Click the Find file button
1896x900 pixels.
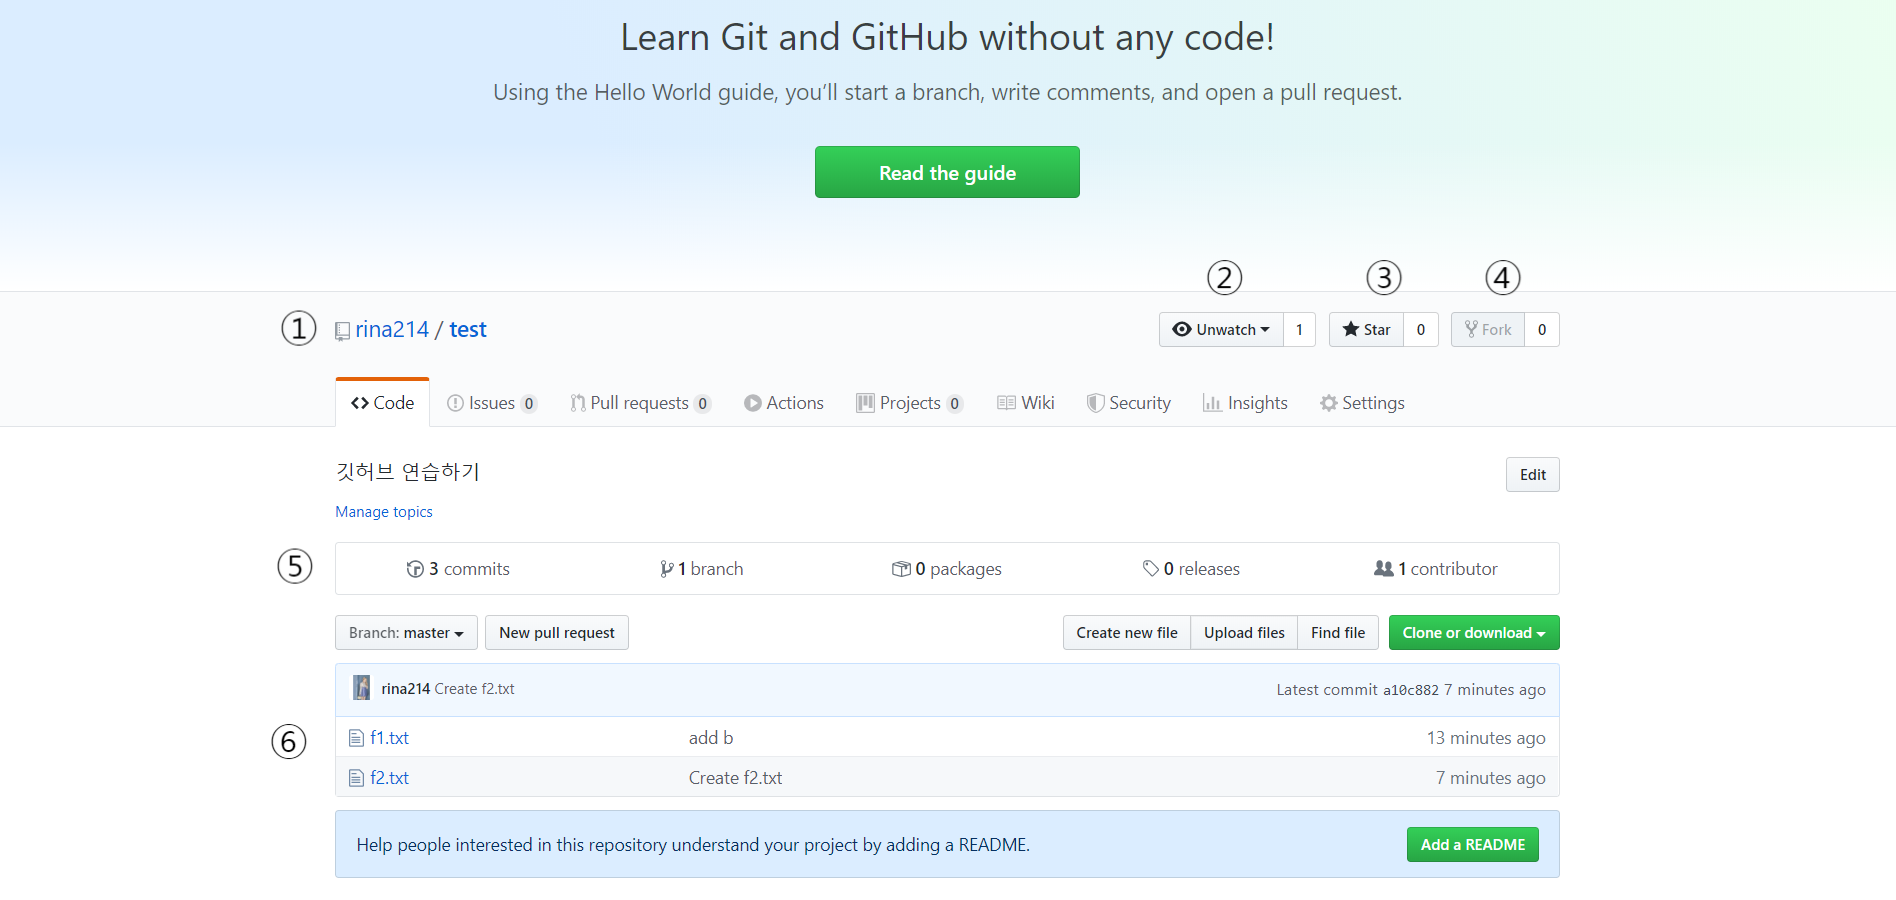point(1338,633)
